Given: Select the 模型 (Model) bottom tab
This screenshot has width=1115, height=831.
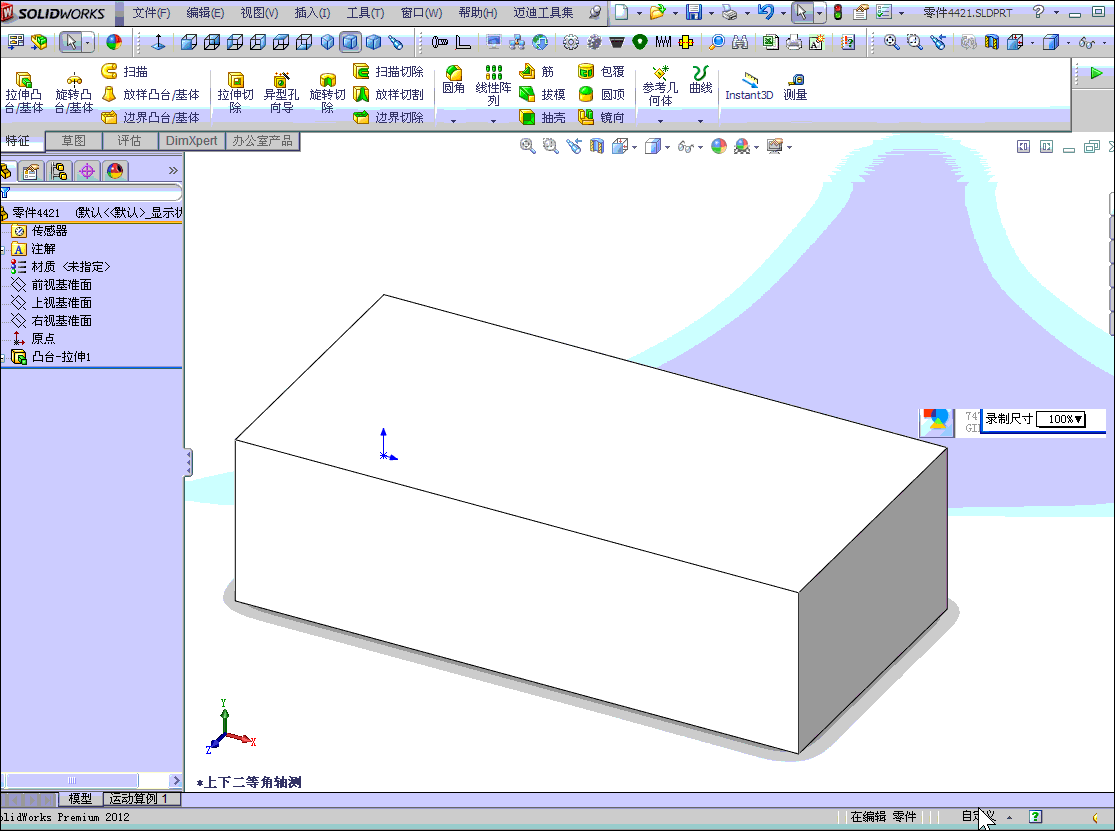Looking at the screenshot, I should tap(80, 799).
